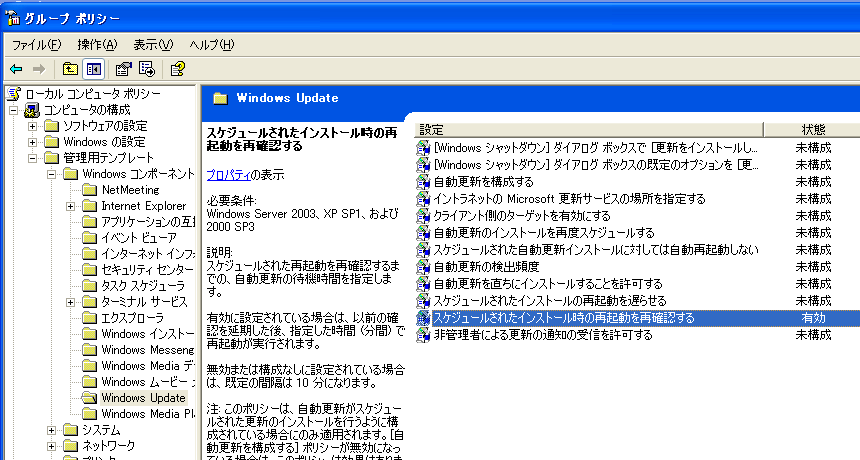Select スケジュールされた自動更新インストールに対しては自動再起動しない row
This screenshot has height=460, width=860.
596,249
